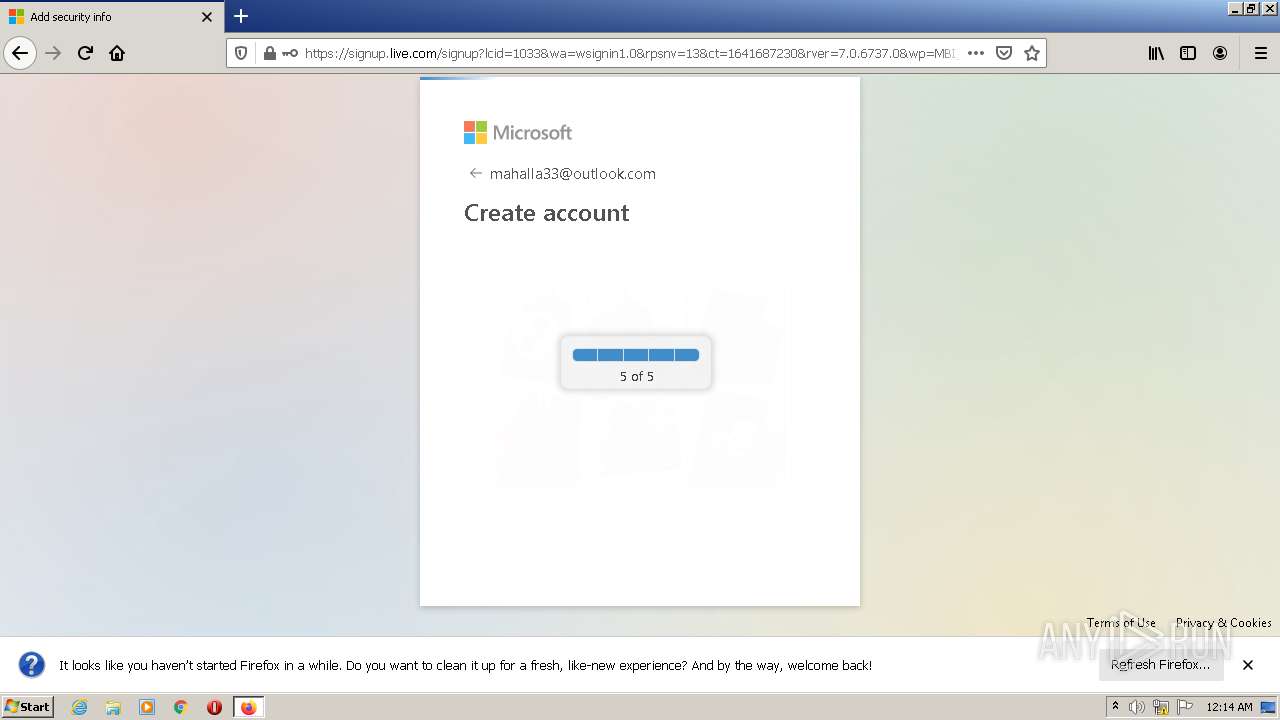Open network tray icon
The image size is (1280, 720).
pos(1161,707)
